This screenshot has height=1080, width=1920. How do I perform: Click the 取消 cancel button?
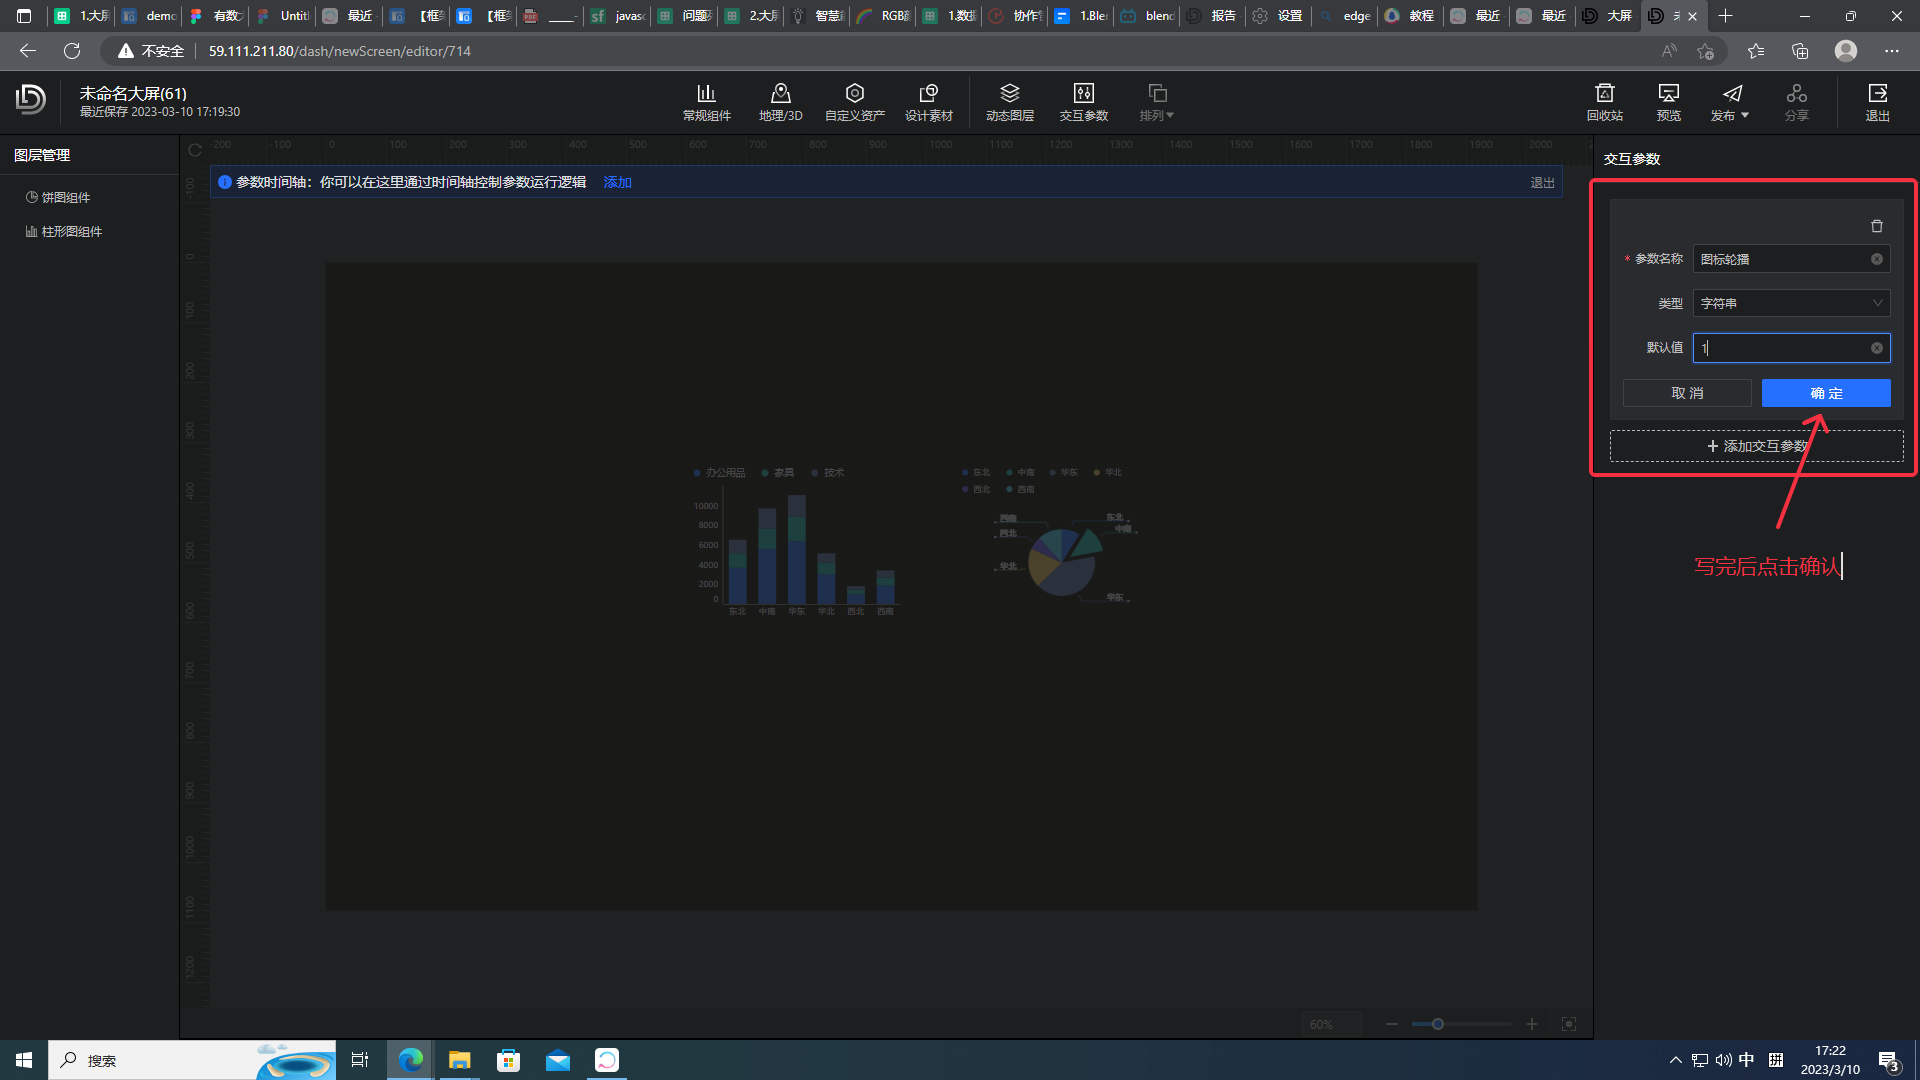point(1686,393)
